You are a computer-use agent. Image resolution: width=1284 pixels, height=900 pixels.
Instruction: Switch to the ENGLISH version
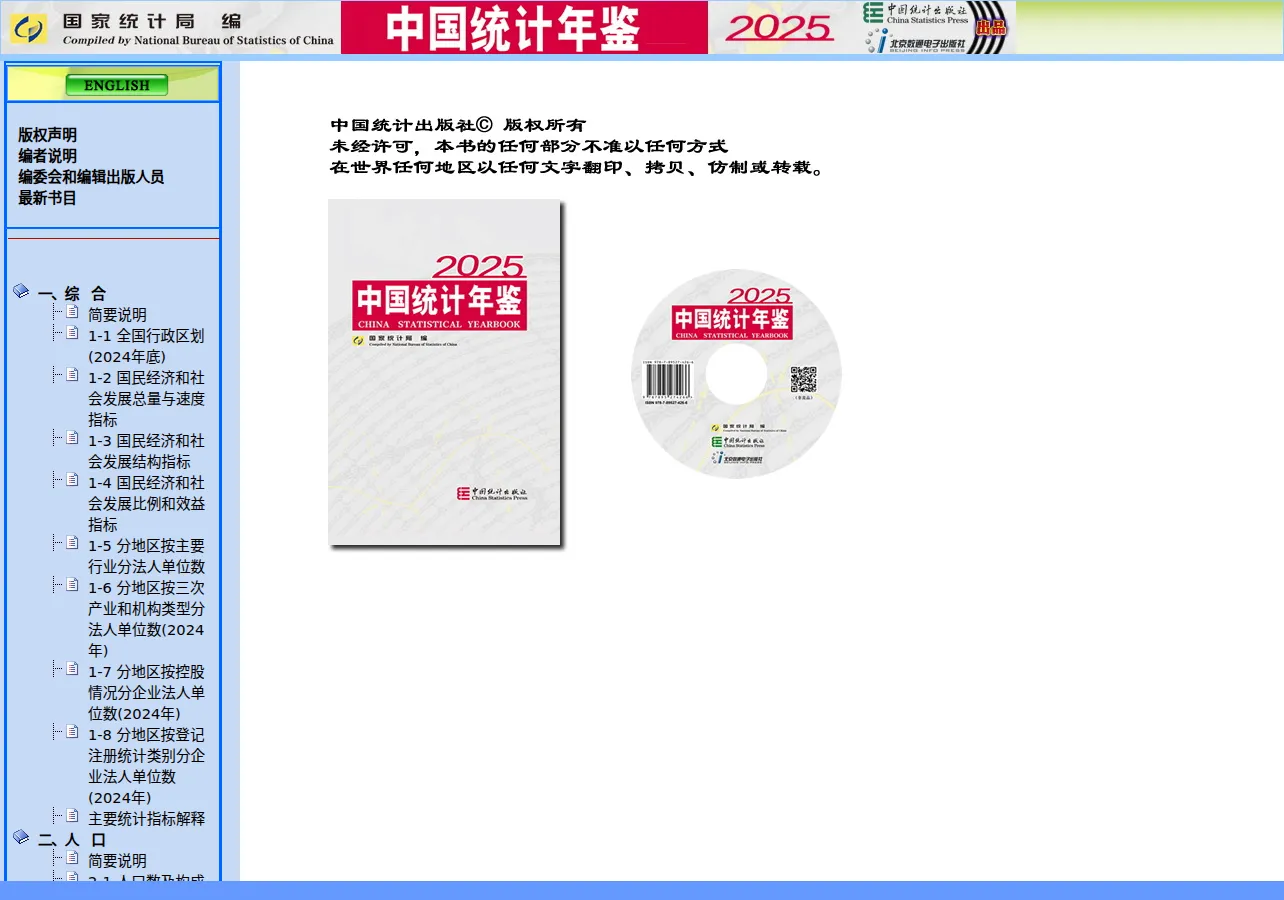pyautogui.click(x=117, y=85)
